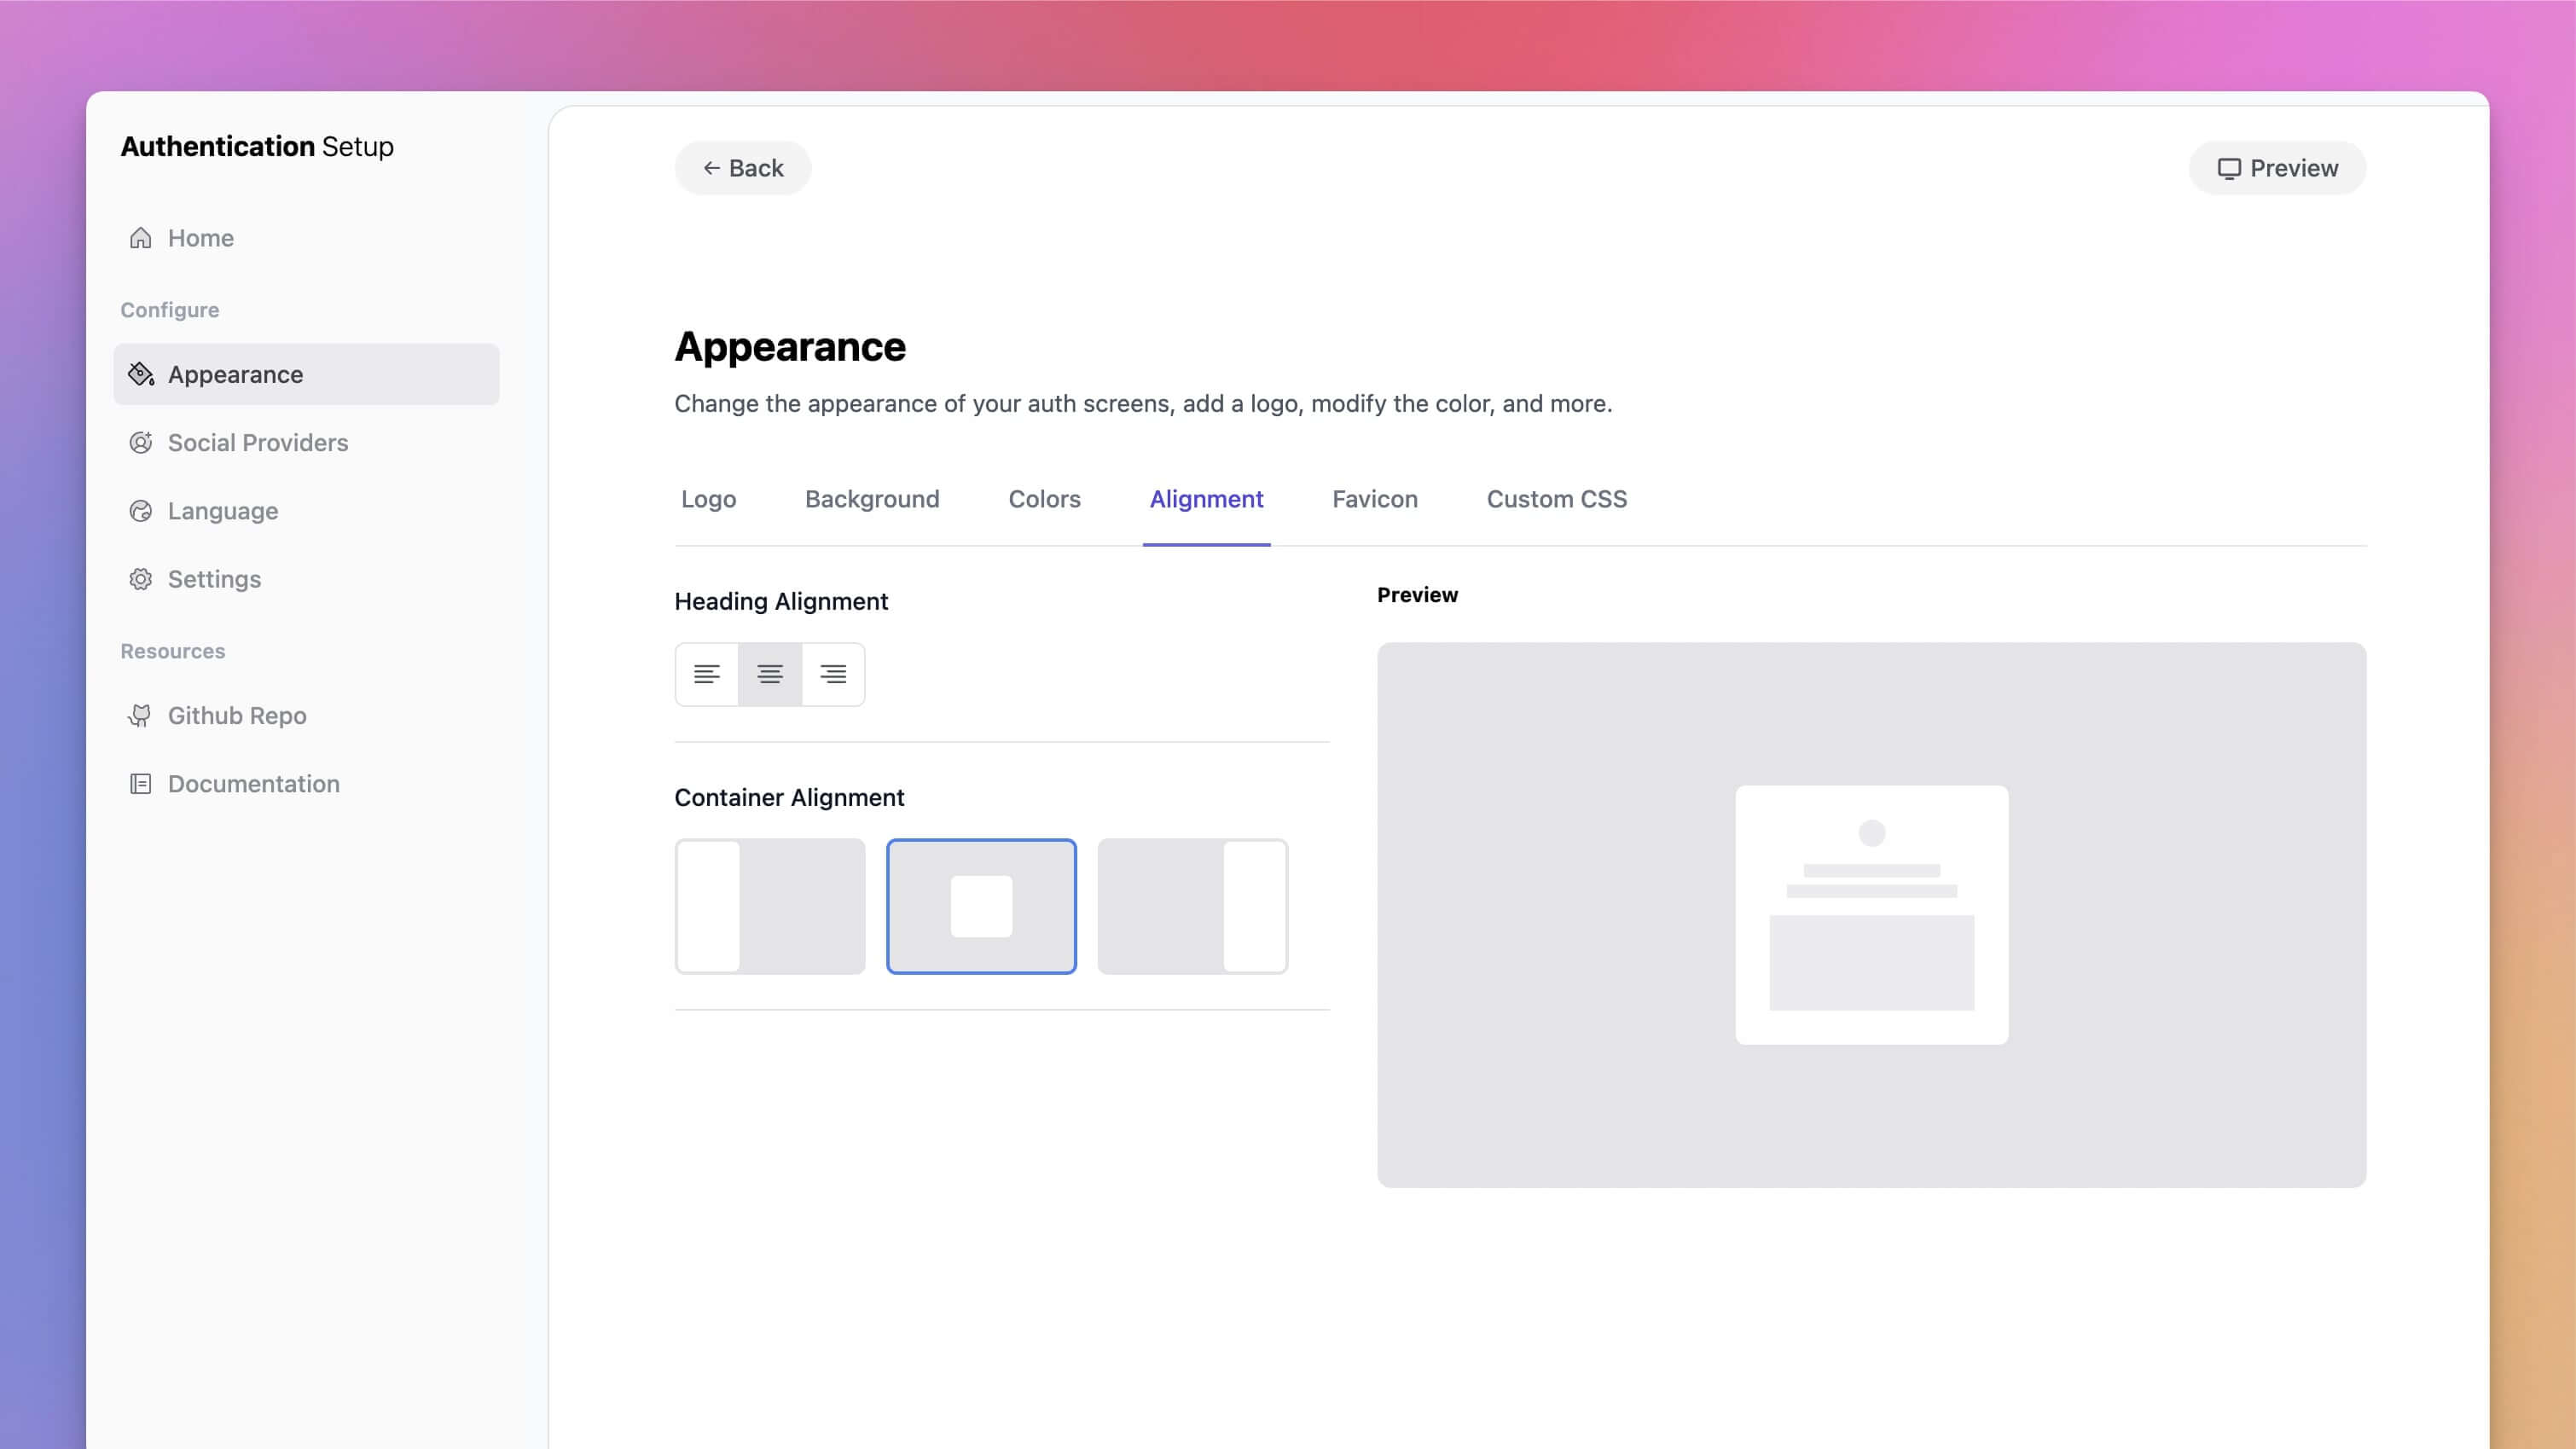Choose right container alignment option
Screen dimensions: 2576x1449
pos(1192,906)
